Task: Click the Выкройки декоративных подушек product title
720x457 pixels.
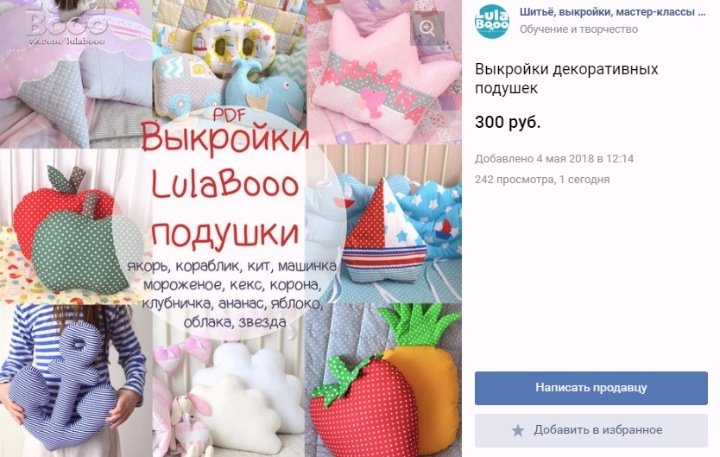Action: 566,79
